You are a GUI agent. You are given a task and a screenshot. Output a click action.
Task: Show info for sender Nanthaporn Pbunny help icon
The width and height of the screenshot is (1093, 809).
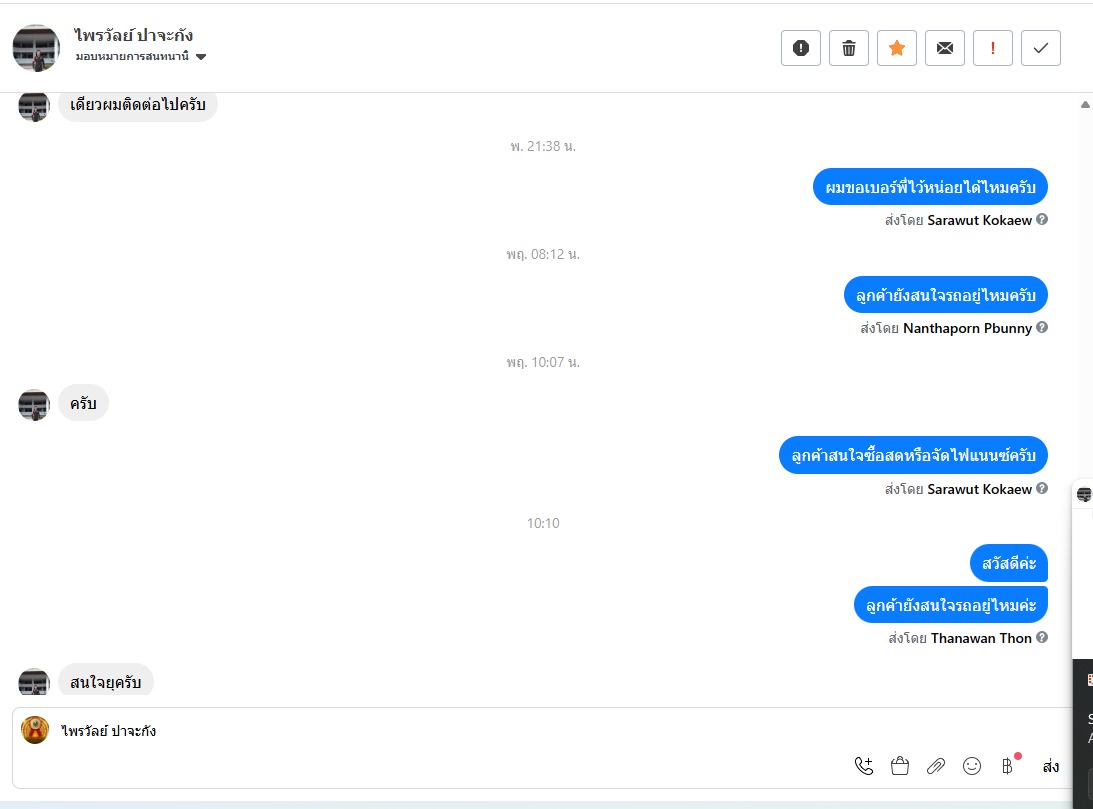click(x=1041, y=327)
